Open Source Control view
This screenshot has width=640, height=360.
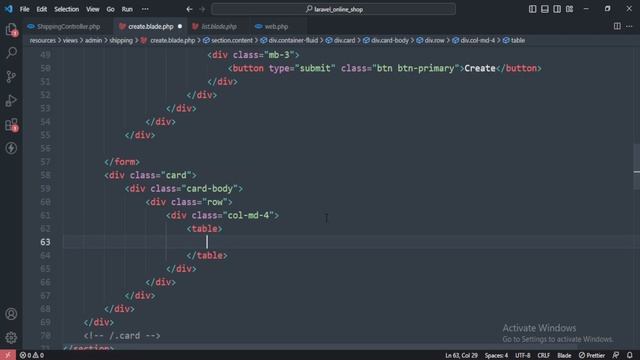pyautogui.click(x=11, y=76)
